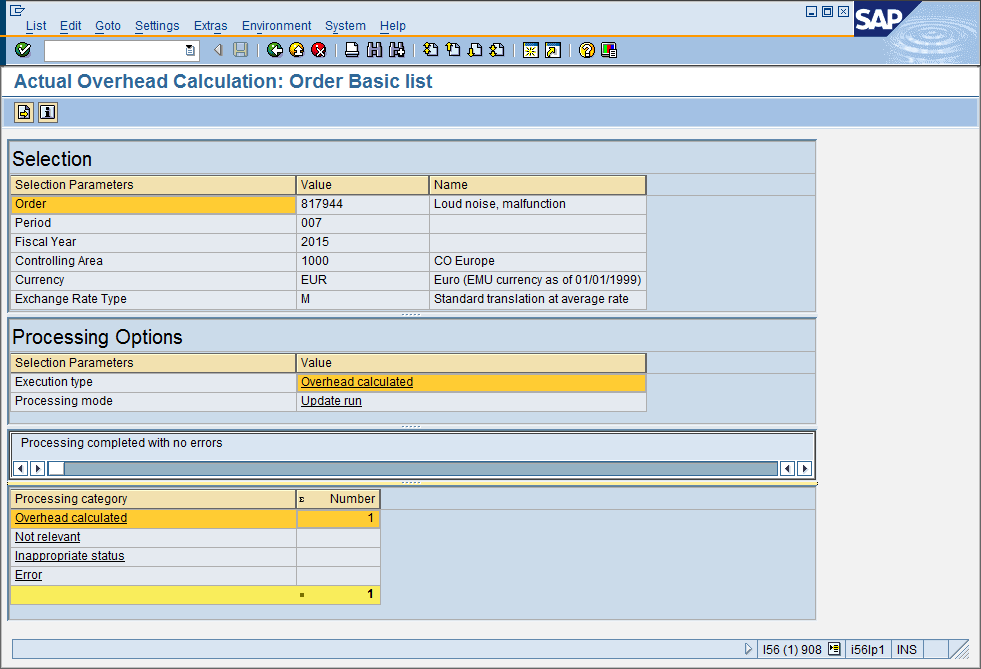This screenshot has height=669, width=981.
Task: Open the Not relevant category link
Action: [x=48, y=537]
